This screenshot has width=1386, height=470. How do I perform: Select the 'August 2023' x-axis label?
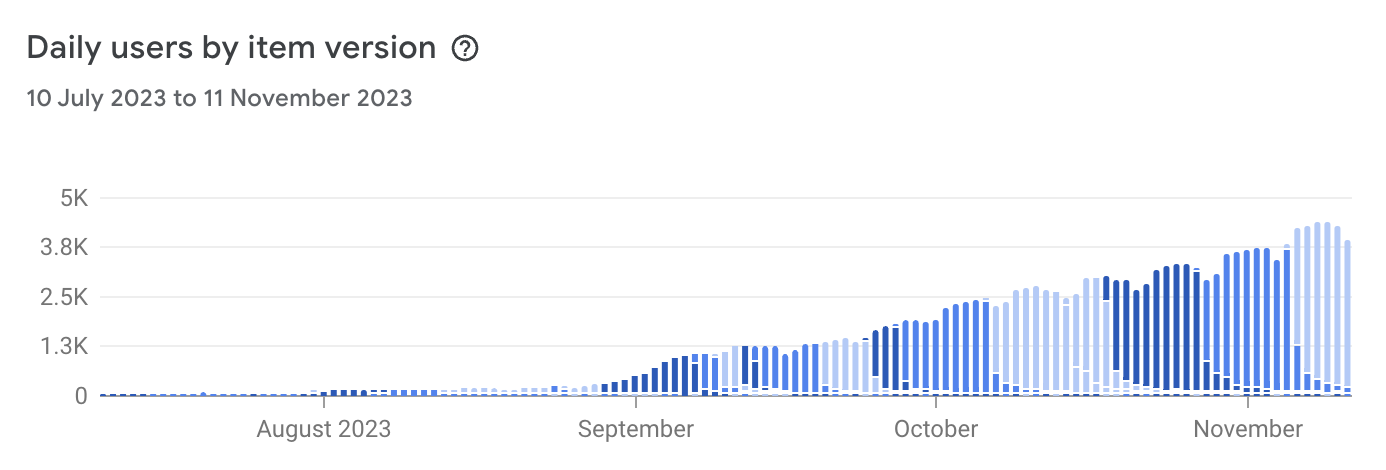tap(323, 430)
